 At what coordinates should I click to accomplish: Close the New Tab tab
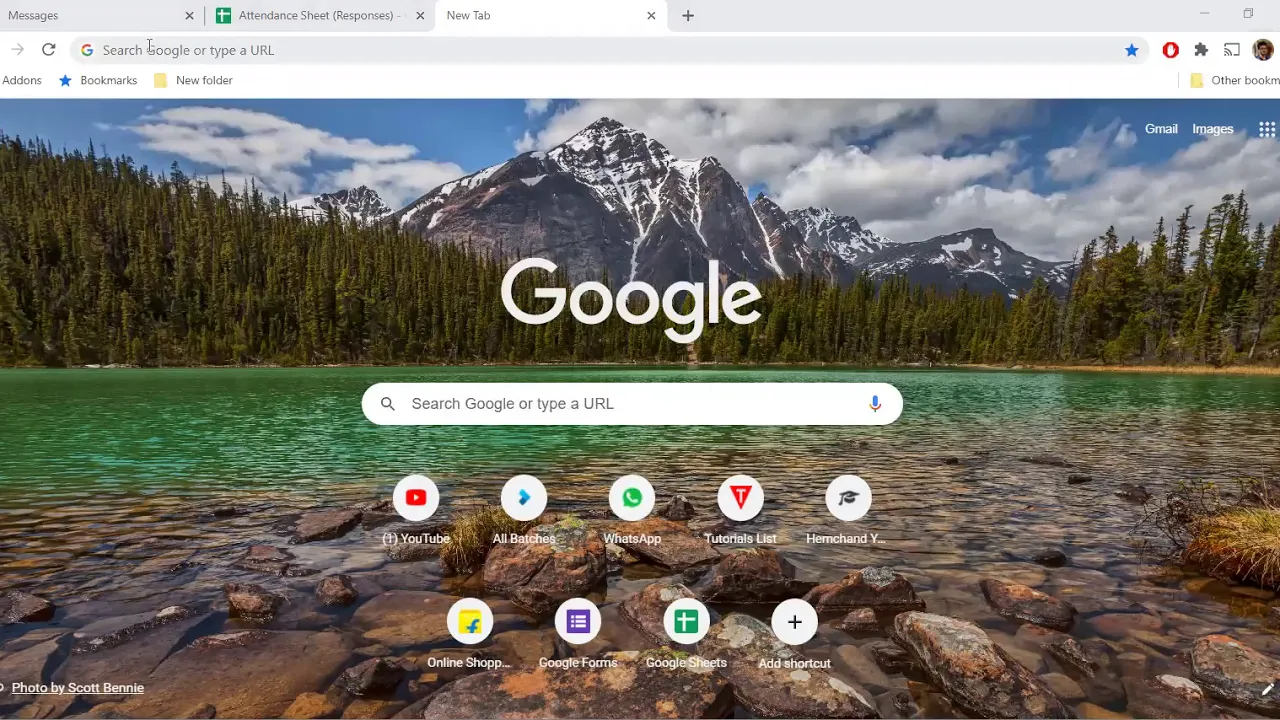(651, 16)
